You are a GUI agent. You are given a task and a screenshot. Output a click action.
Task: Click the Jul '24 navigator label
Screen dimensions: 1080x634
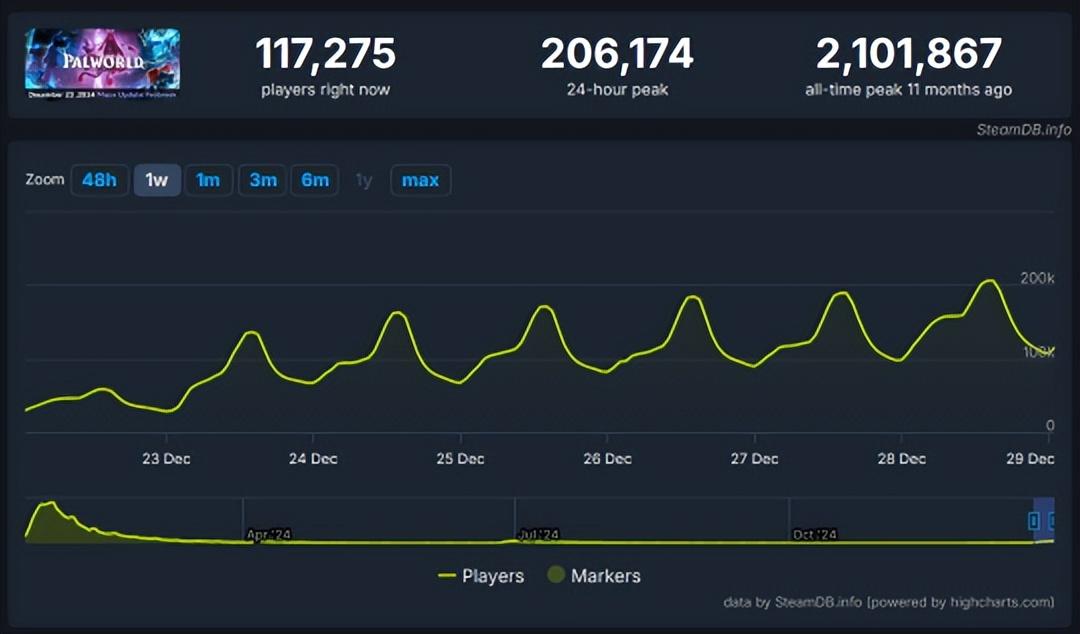point(538,536)
